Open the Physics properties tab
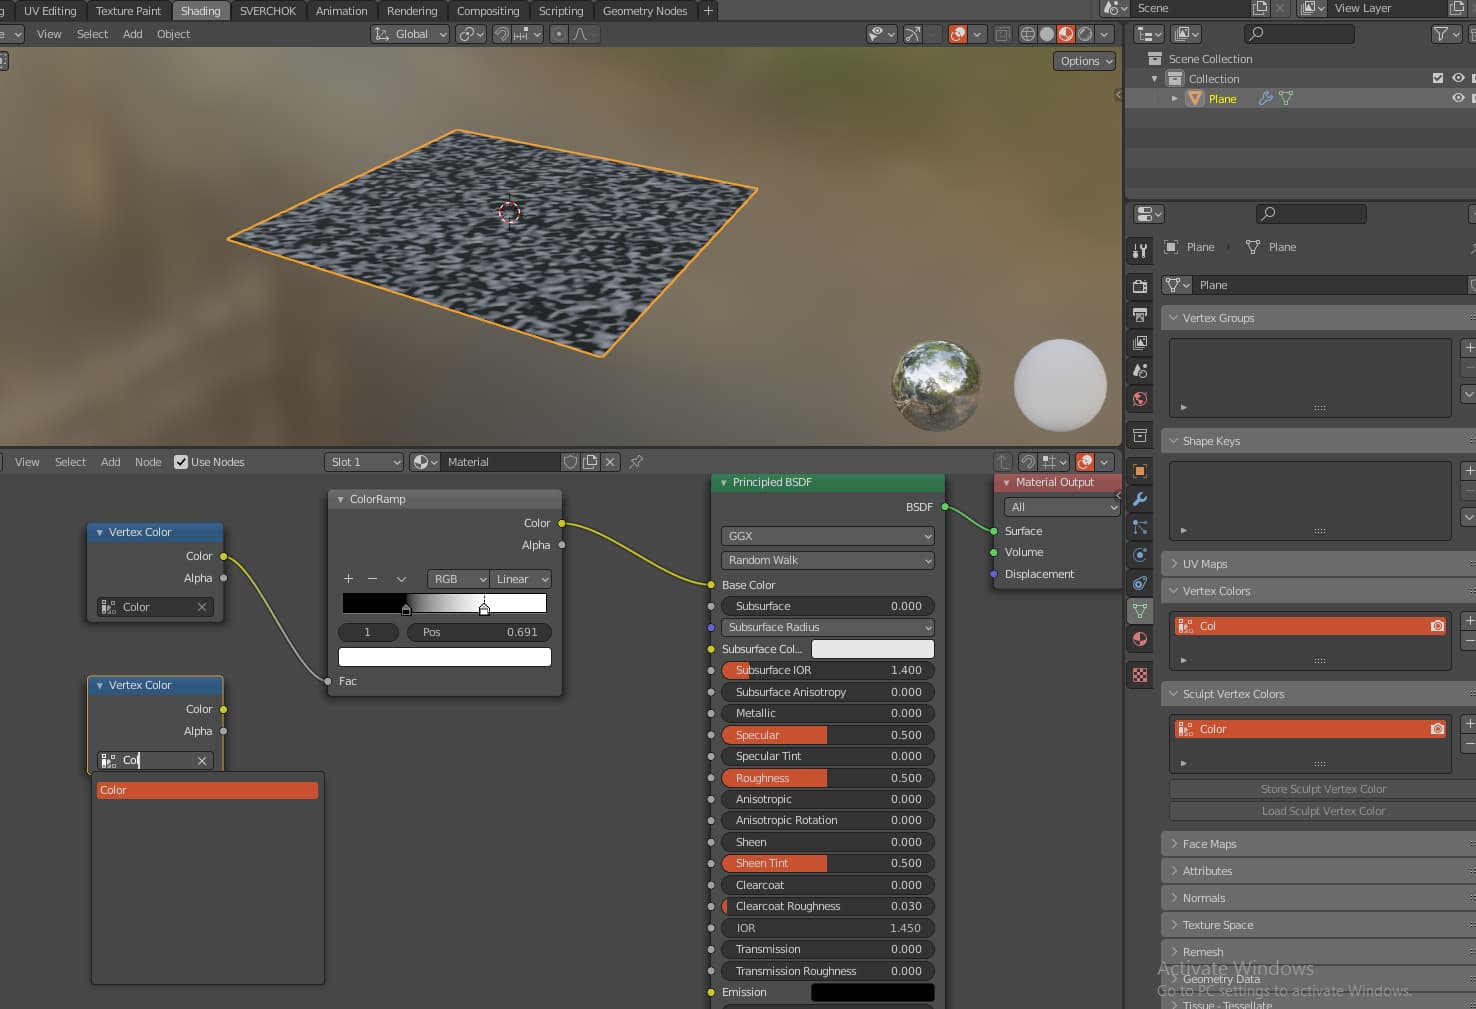Image resolution: width=1476 pixels, height=1009 pixels. pos(1139,555)
